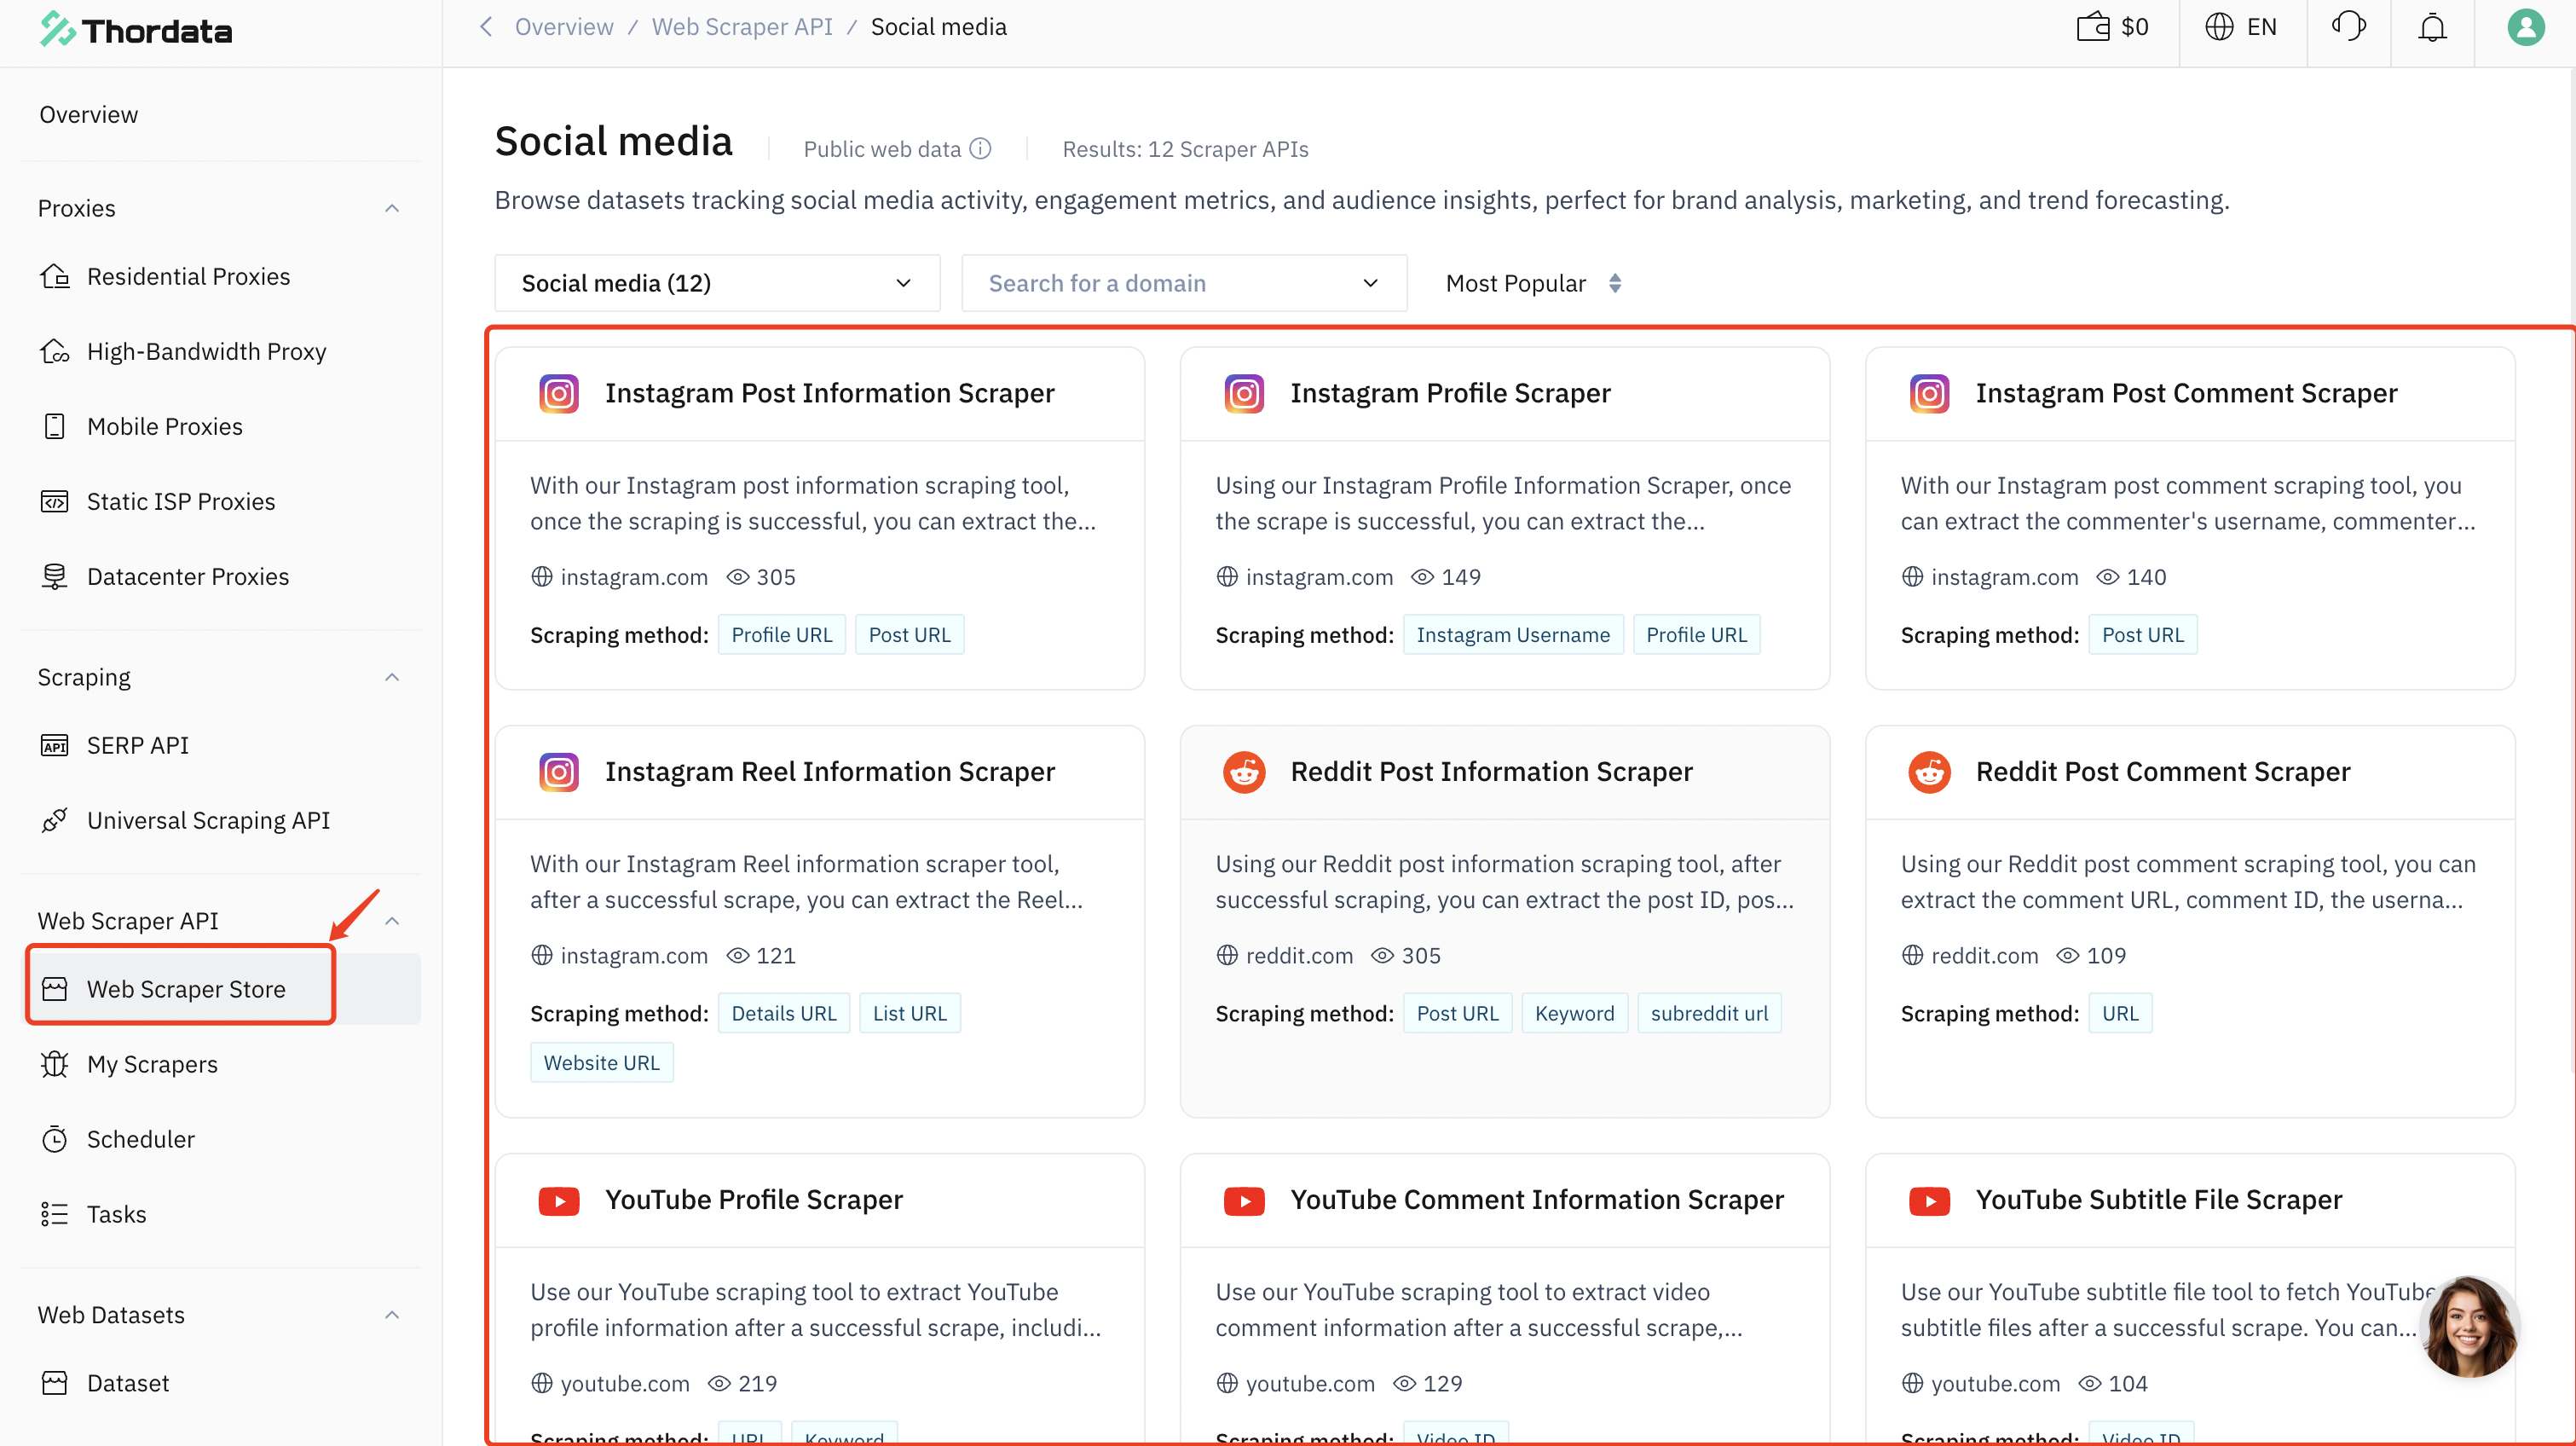
Task: Click the back arrow in the breadcrumb
Action: [486, 27]
